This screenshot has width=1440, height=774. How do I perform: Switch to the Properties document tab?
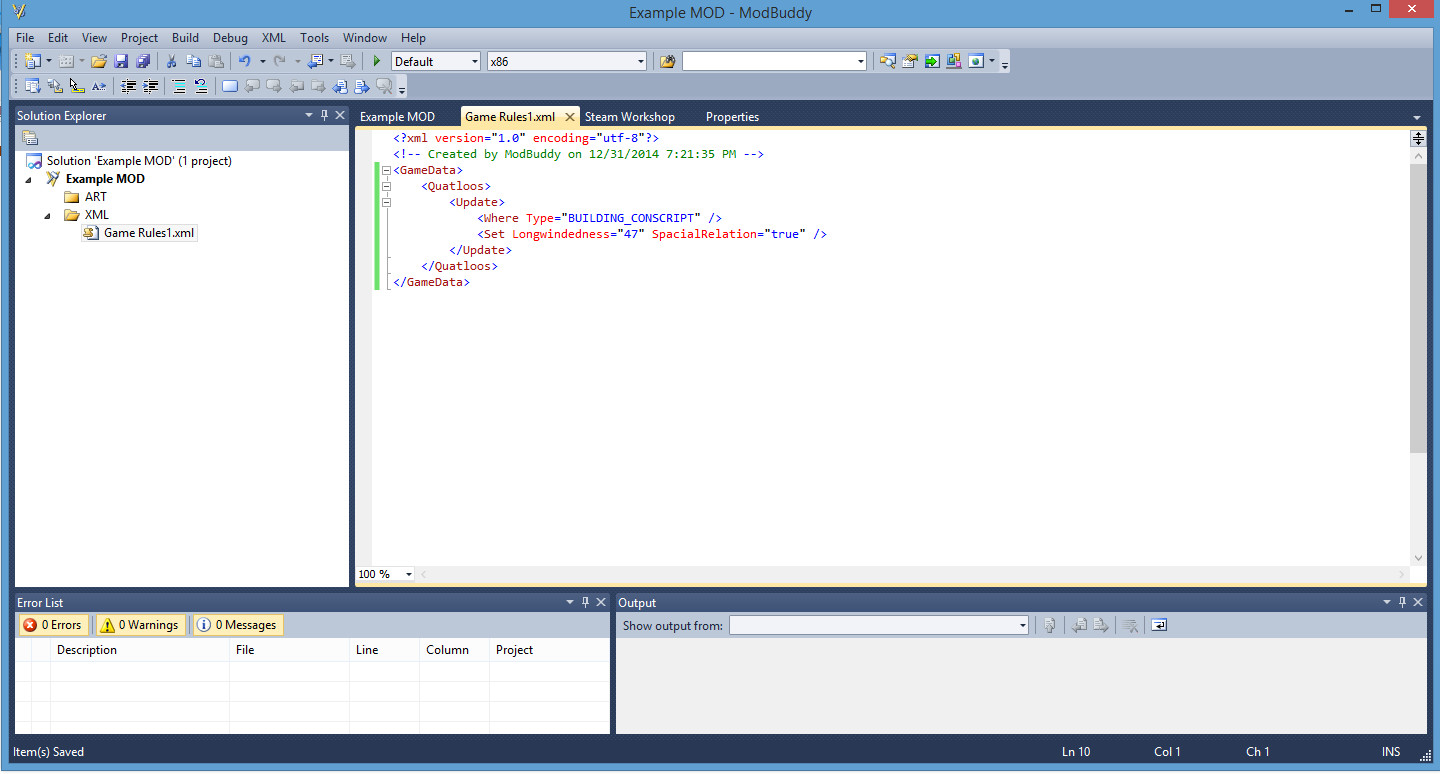point(732,117)
